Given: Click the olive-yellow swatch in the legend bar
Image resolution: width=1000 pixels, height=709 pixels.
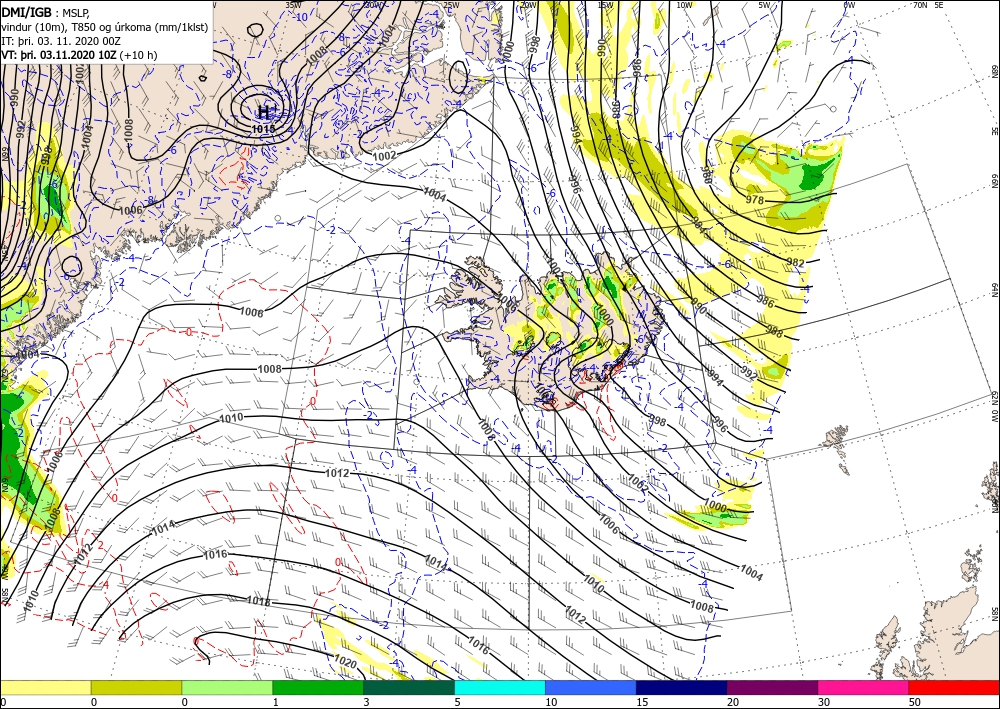Looking at the screenshot, I should pyautogui.click(x=136, y=687).
